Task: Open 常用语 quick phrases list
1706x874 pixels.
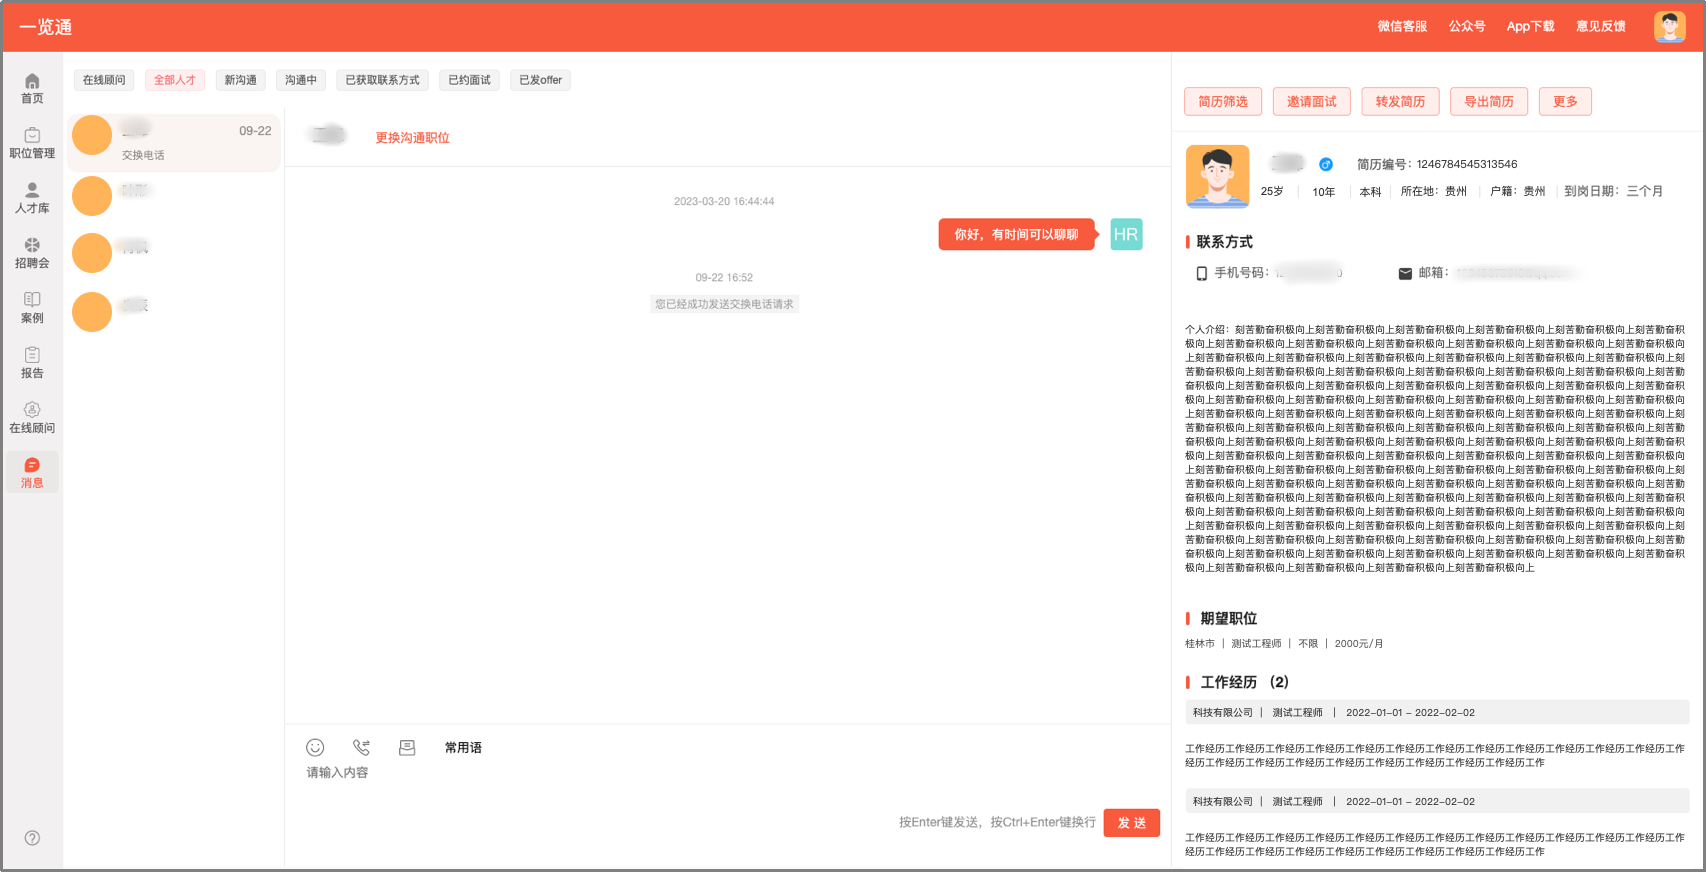Action: click(463, 748)
